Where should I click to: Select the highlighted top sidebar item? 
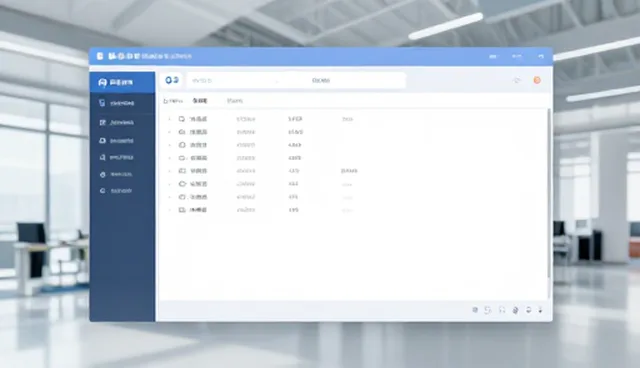click(122, 82)
